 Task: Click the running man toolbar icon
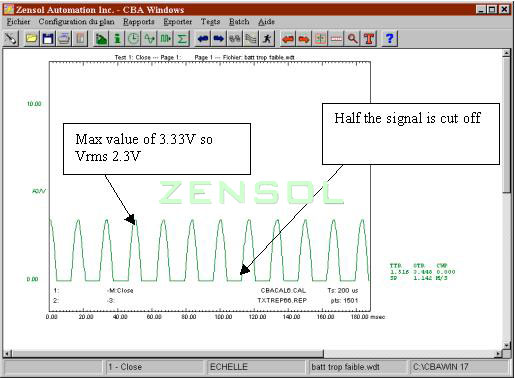pos(267,39)
